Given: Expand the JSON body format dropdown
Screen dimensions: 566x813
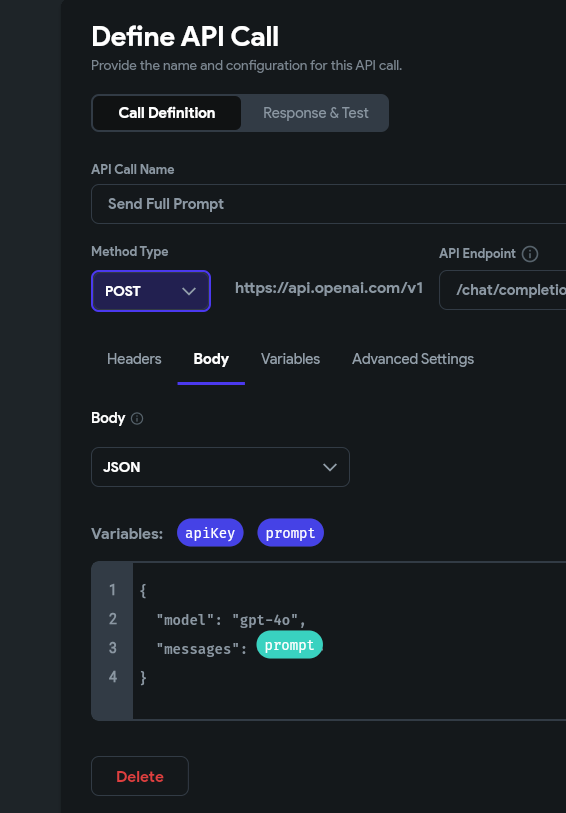Looking at the screenshot, I should tap(220, 467).
